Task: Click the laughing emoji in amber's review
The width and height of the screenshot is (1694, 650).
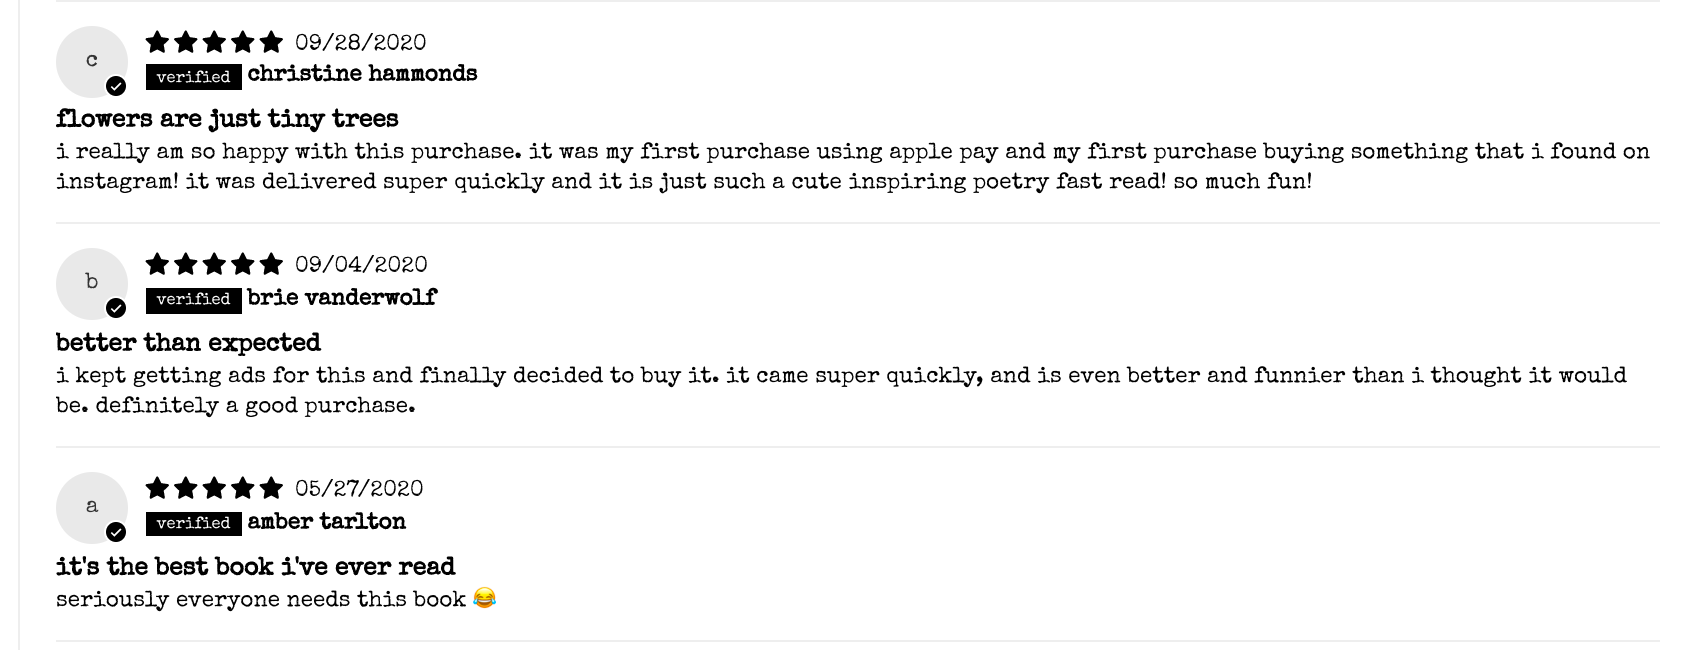Action: pos(485,599)
